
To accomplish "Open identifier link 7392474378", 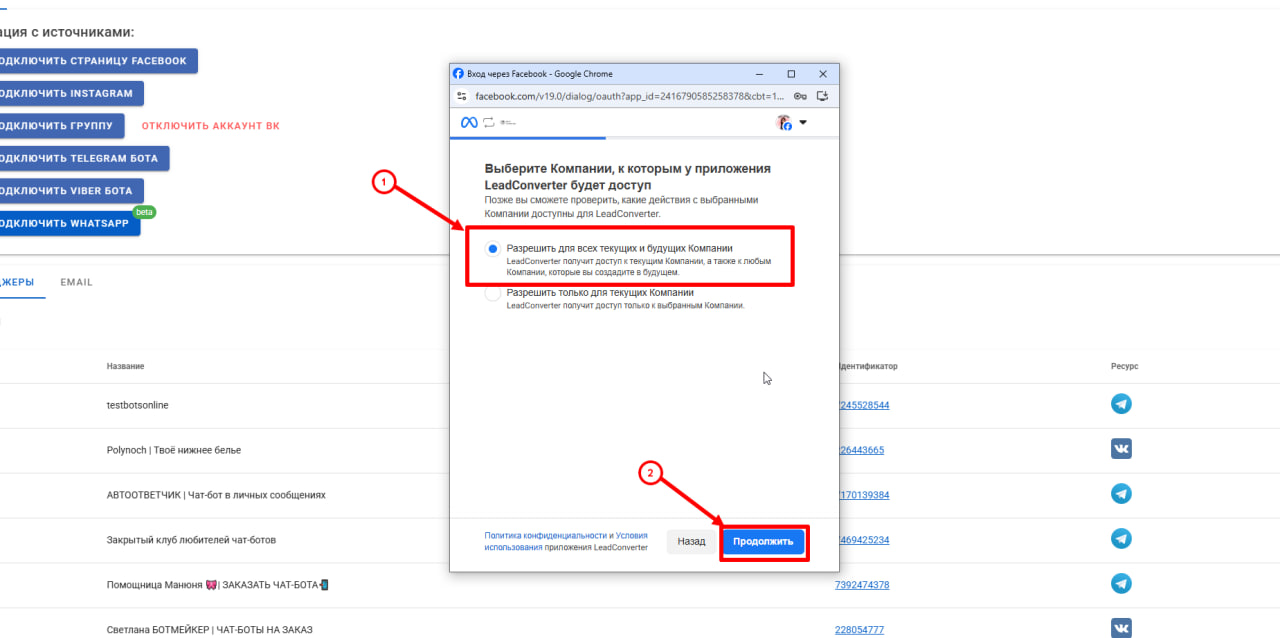I will [x=861, y=585].
